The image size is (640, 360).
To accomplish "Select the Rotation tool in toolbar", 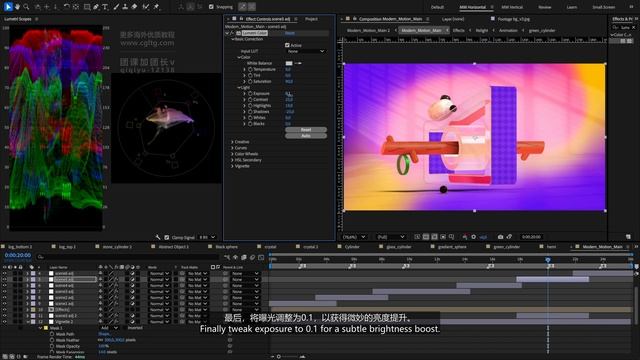I will pyautogui.click(x=67, y=7).
